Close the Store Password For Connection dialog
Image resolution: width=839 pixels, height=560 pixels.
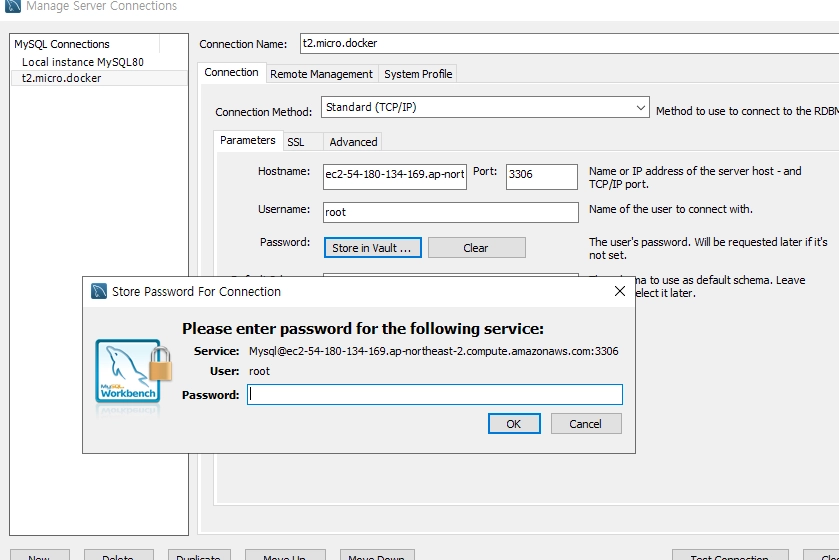pos(620,291)
